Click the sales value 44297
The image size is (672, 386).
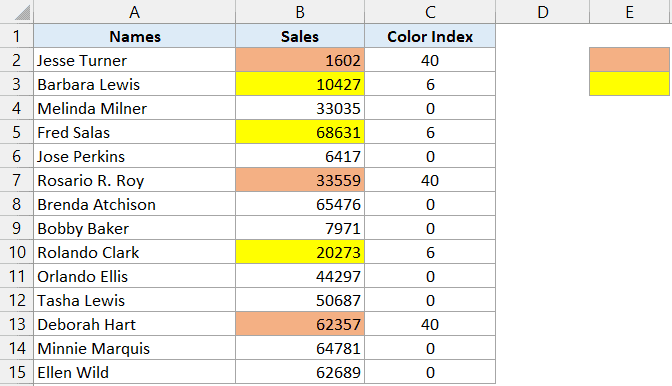(300, 275)
